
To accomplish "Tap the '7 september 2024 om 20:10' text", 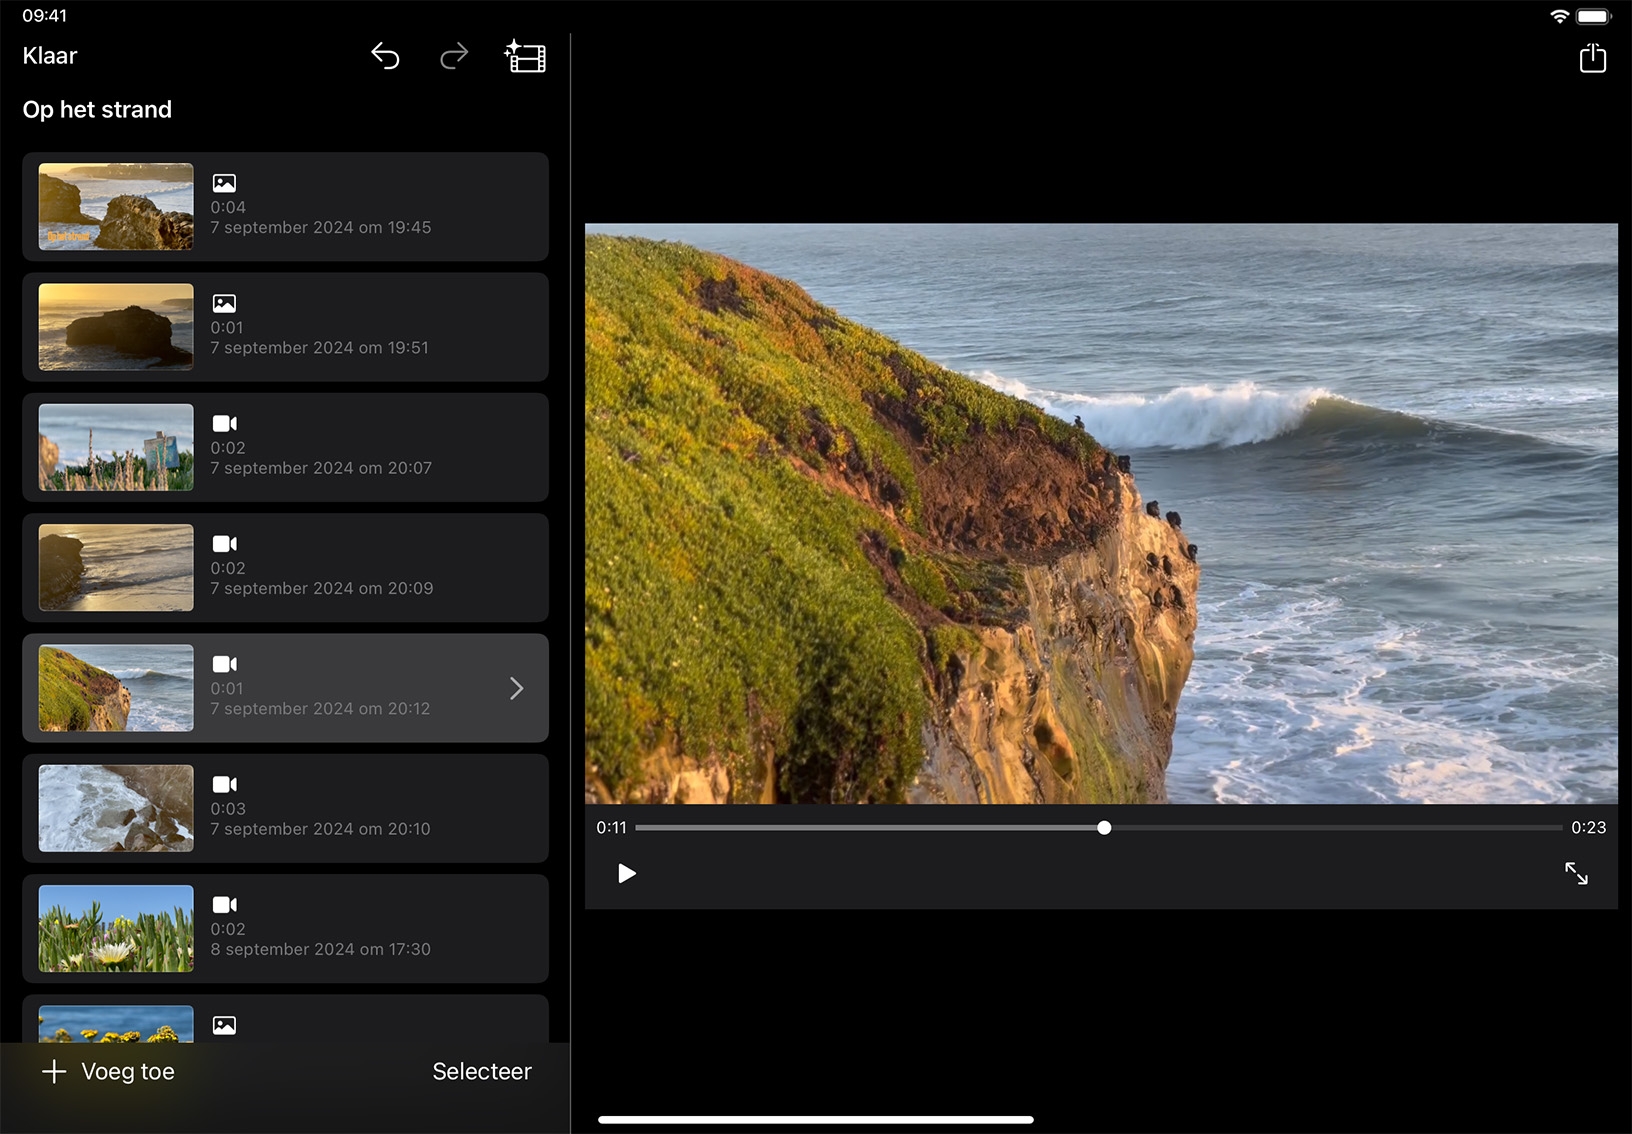I will click(x=320, y=829).
